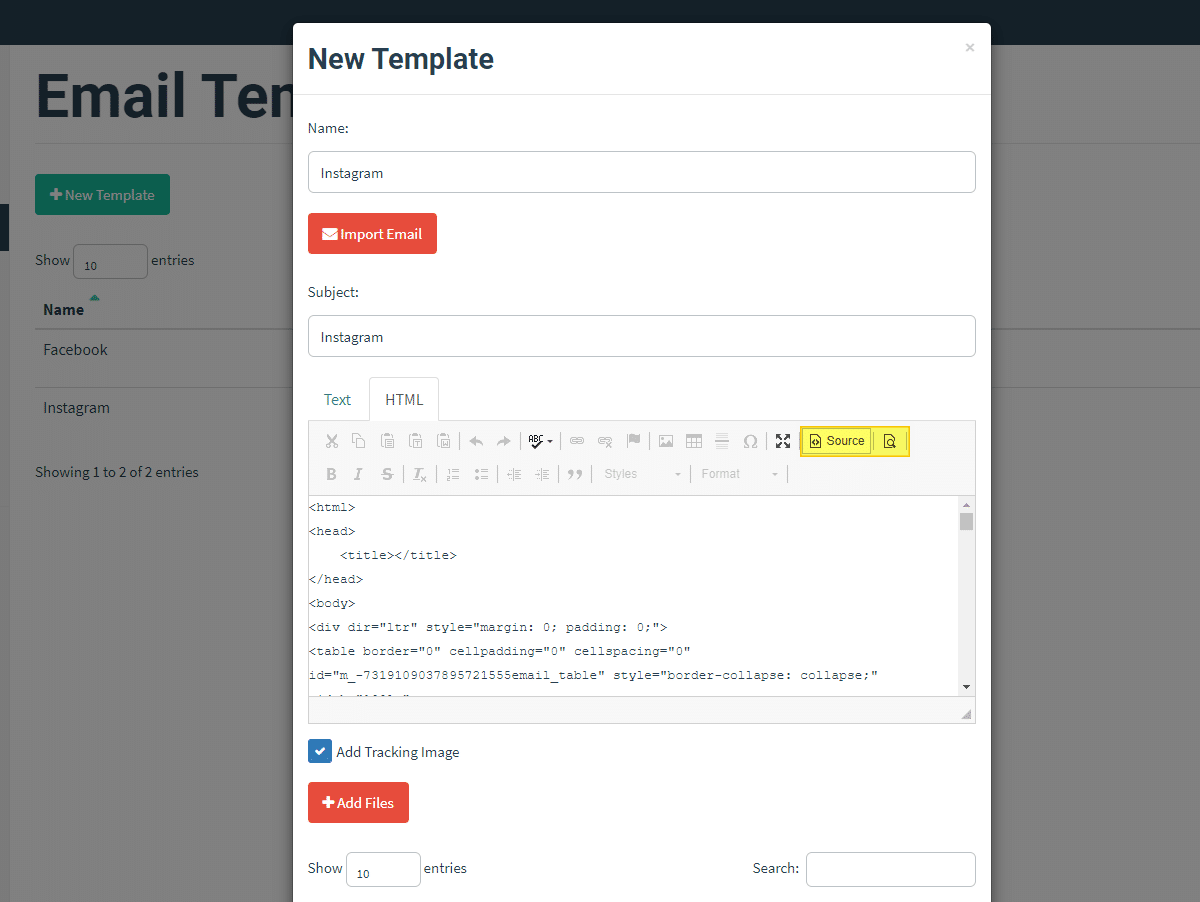The width and height of the screenshot is (1200, 902).
Task: Click the entries count field in dialog
Action: [383, 869]
